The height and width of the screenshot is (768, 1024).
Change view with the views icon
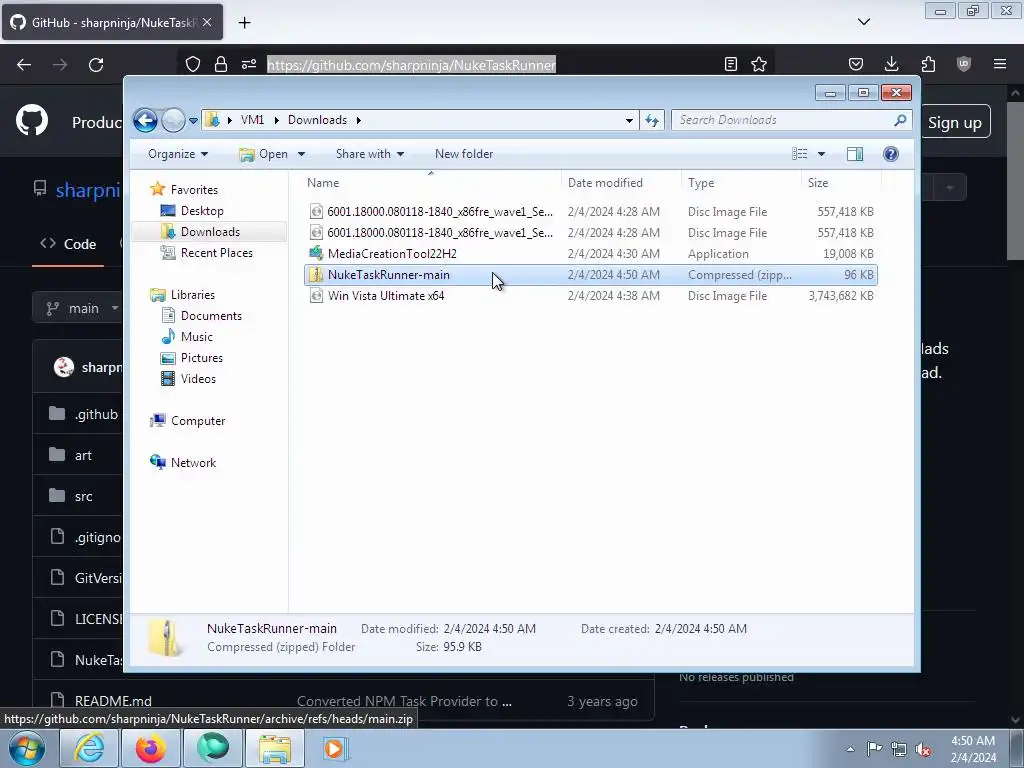click(x=799, y=154)
